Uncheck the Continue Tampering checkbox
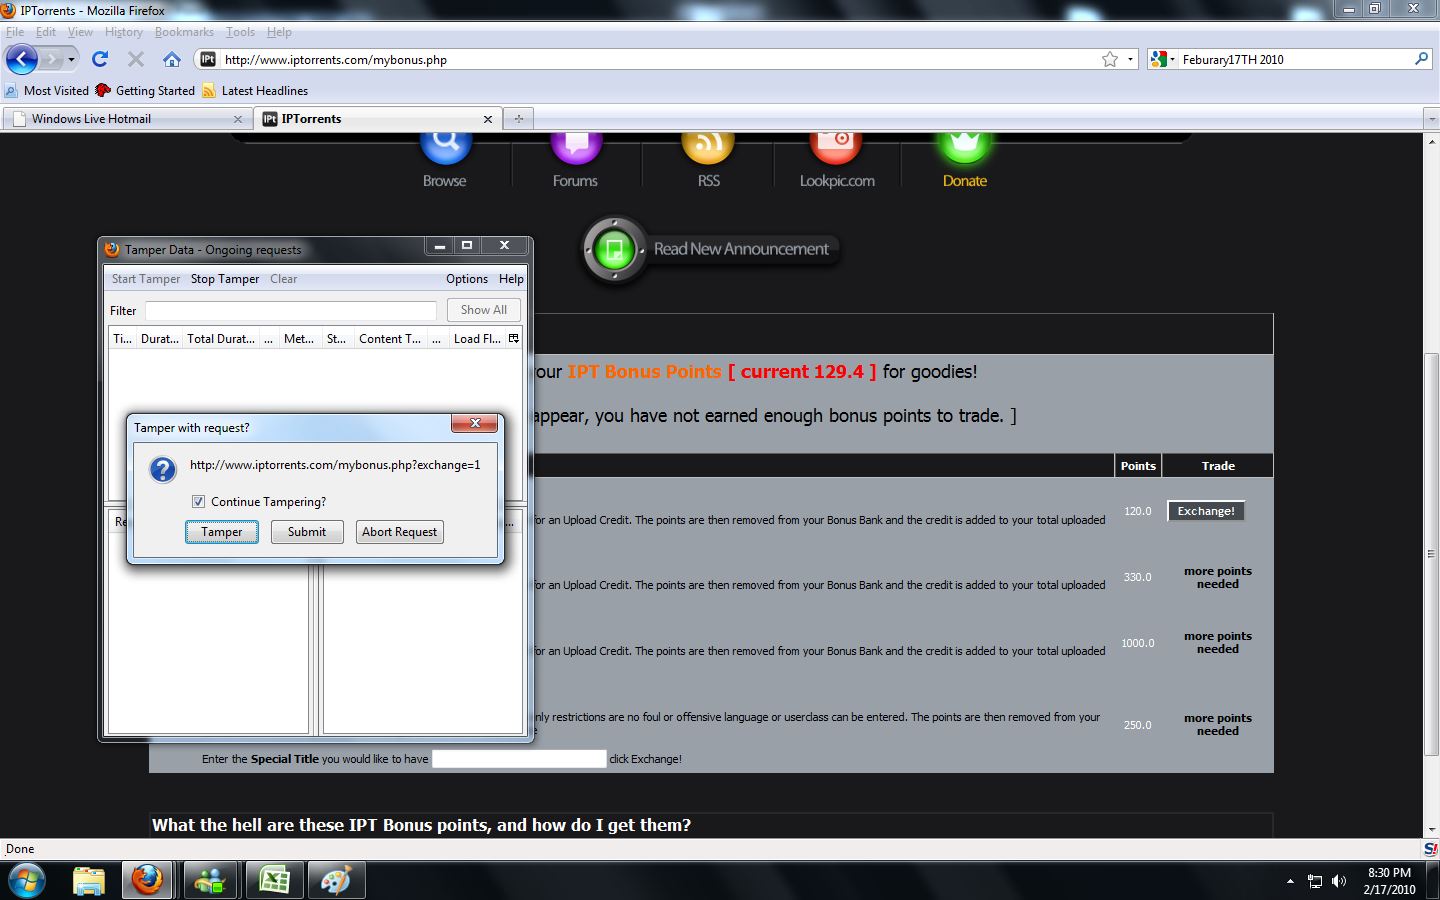This screenshot has width=1440, height=900. click(198, 502)
